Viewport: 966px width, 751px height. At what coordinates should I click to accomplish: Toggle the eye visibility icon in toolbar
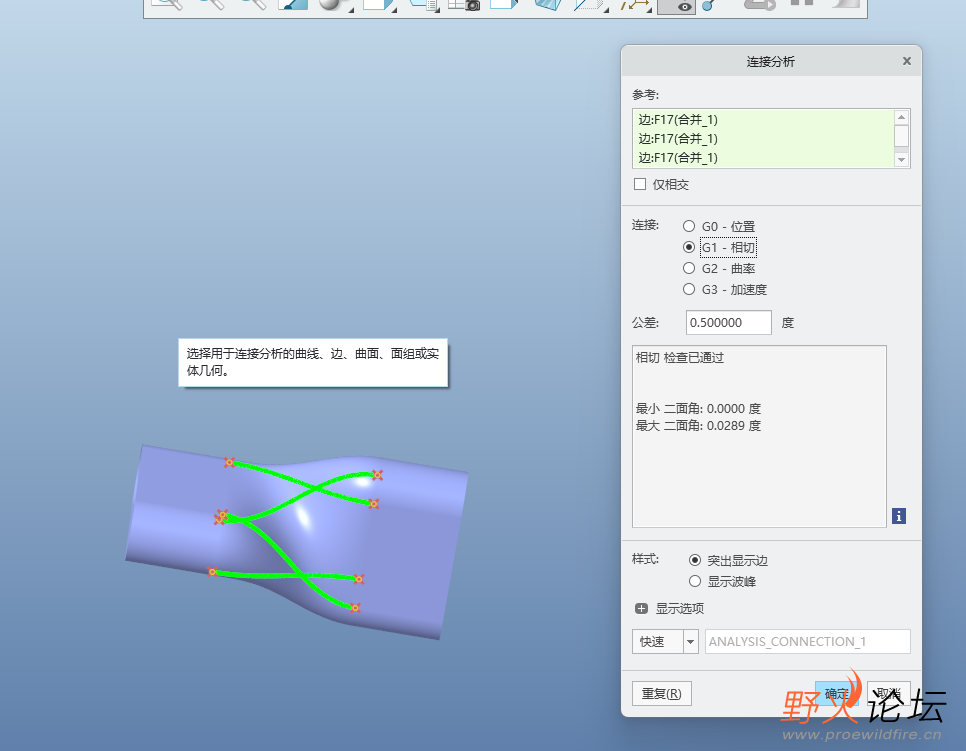click(684, 6)
